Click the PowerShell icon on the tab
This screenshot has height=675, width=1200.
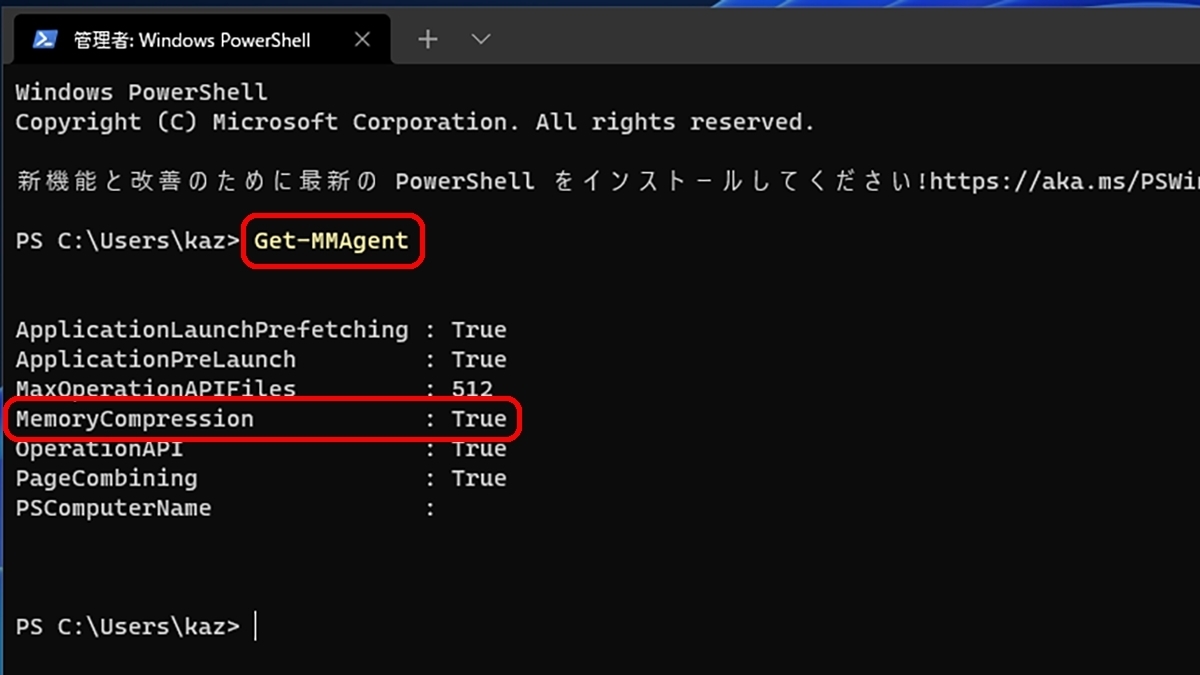pyautogui.click(x=45, y=39)
